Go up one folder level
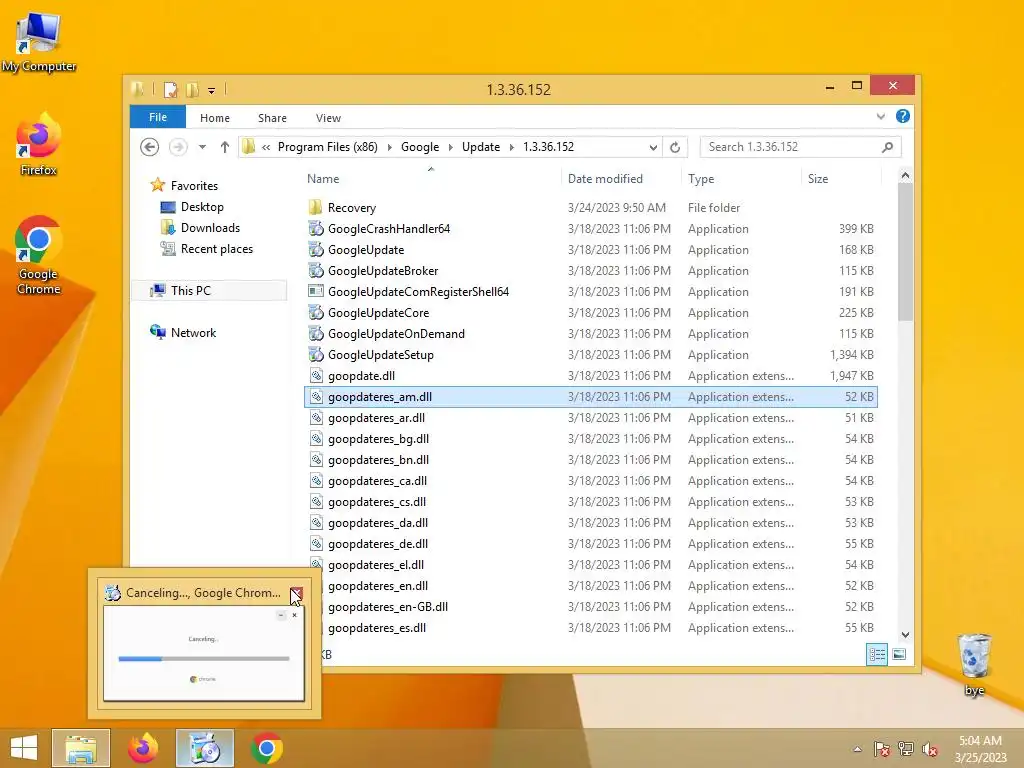Screen dimensions: 1024x768 click(225, 147)
